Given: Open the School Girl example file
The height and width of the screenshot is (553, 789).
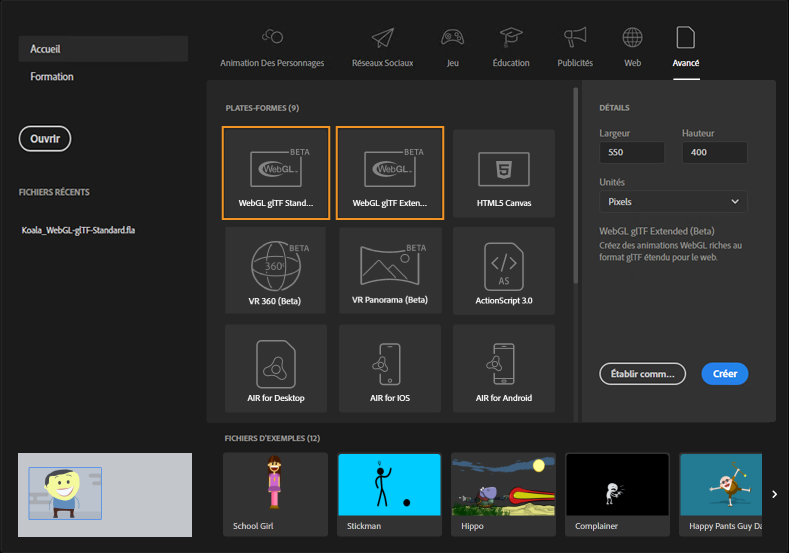Looking at the screenshot, I should [x=275, y=494].
